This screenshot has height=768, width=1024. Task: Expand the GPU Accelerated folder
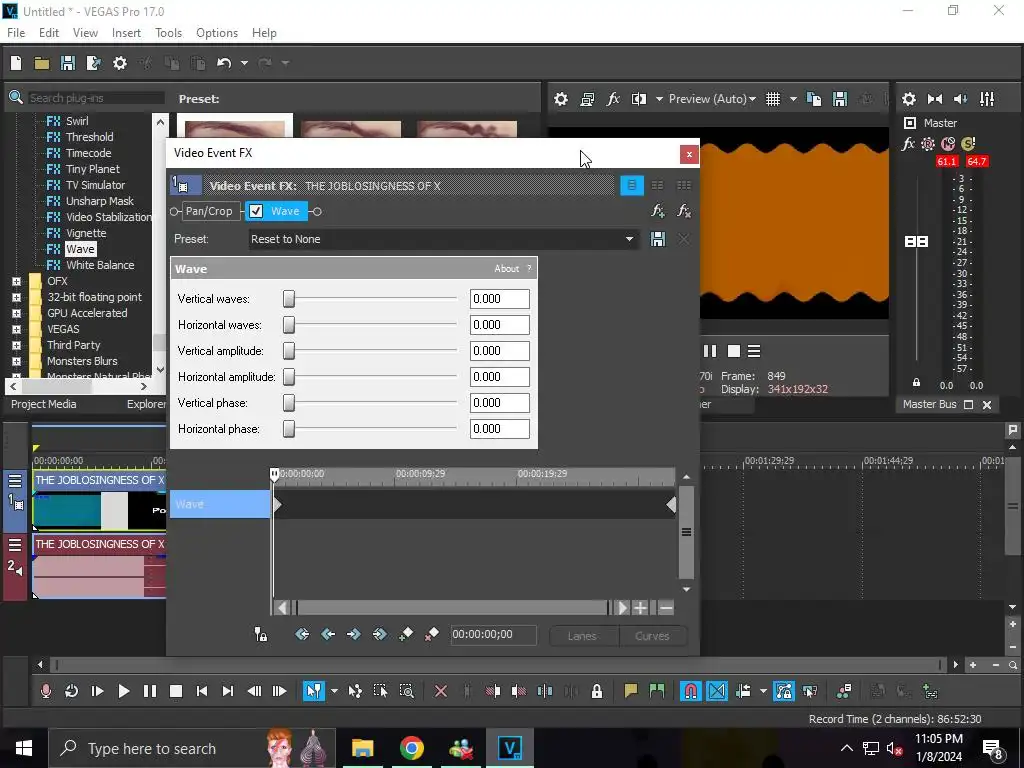point(16,313)
